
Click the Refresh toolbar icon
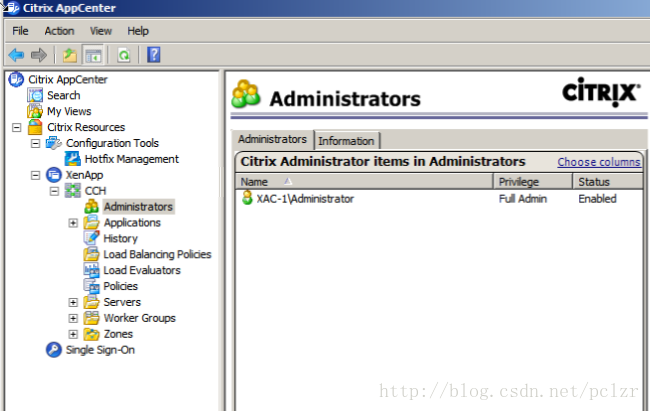coord(124,55)
